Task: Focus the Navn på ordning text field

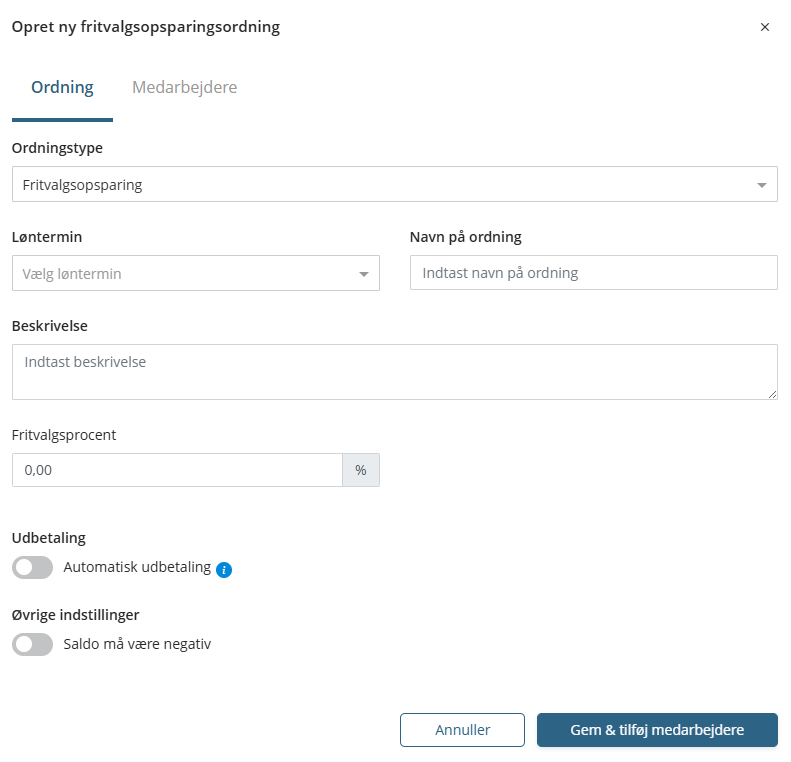Action: pos(593,273)
